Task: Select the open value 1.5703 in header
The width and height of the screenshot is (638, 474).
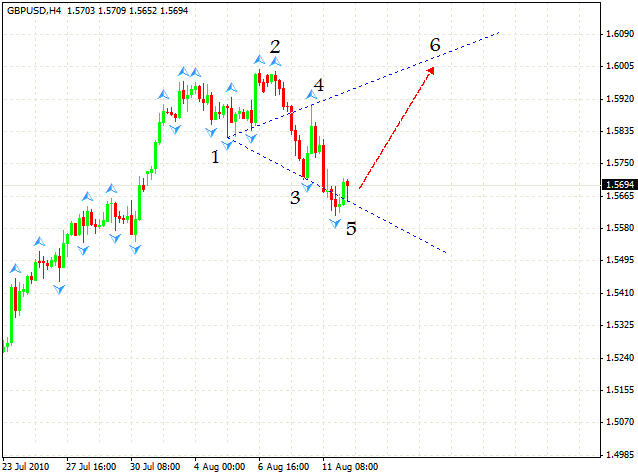Action: 81,11
